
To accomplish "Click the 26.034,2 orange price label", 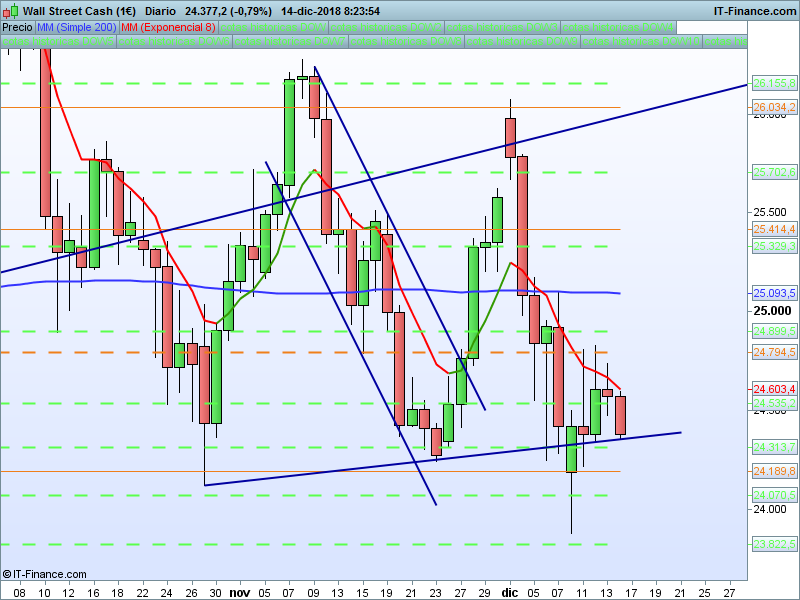I will [774, 107].
